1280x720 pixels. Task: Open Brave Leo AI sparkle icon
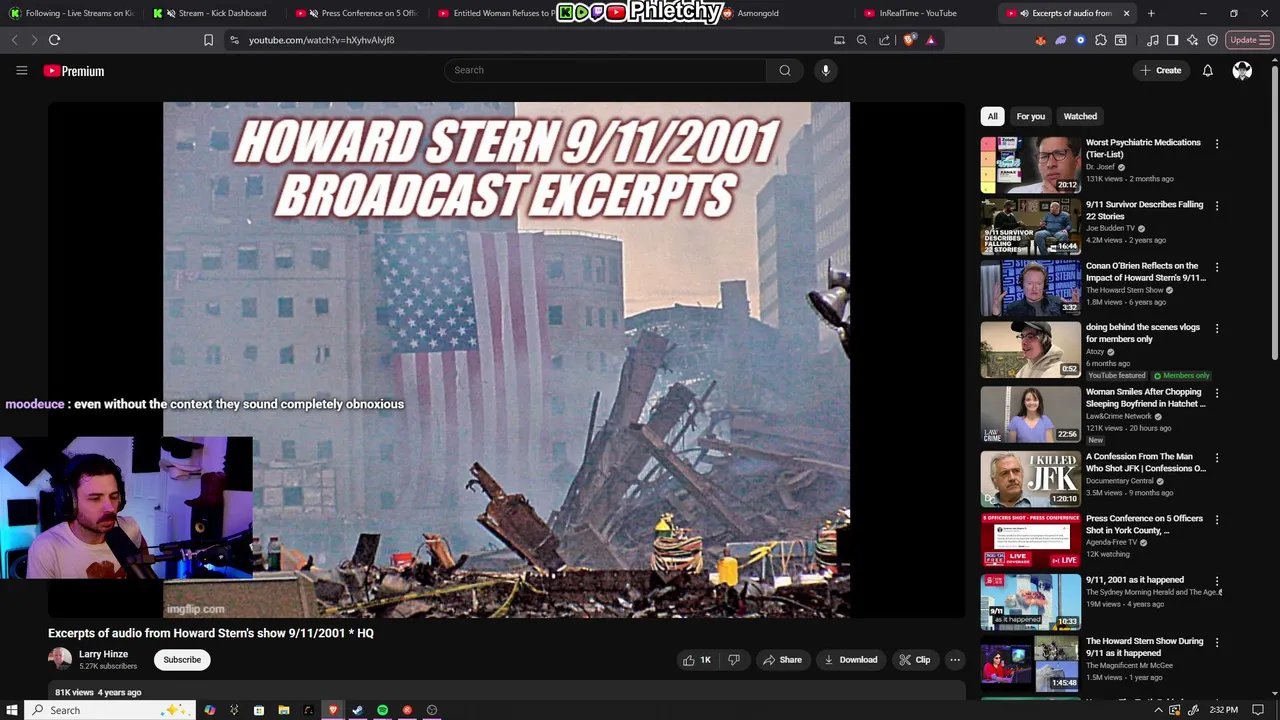(x=1193, y=40)
